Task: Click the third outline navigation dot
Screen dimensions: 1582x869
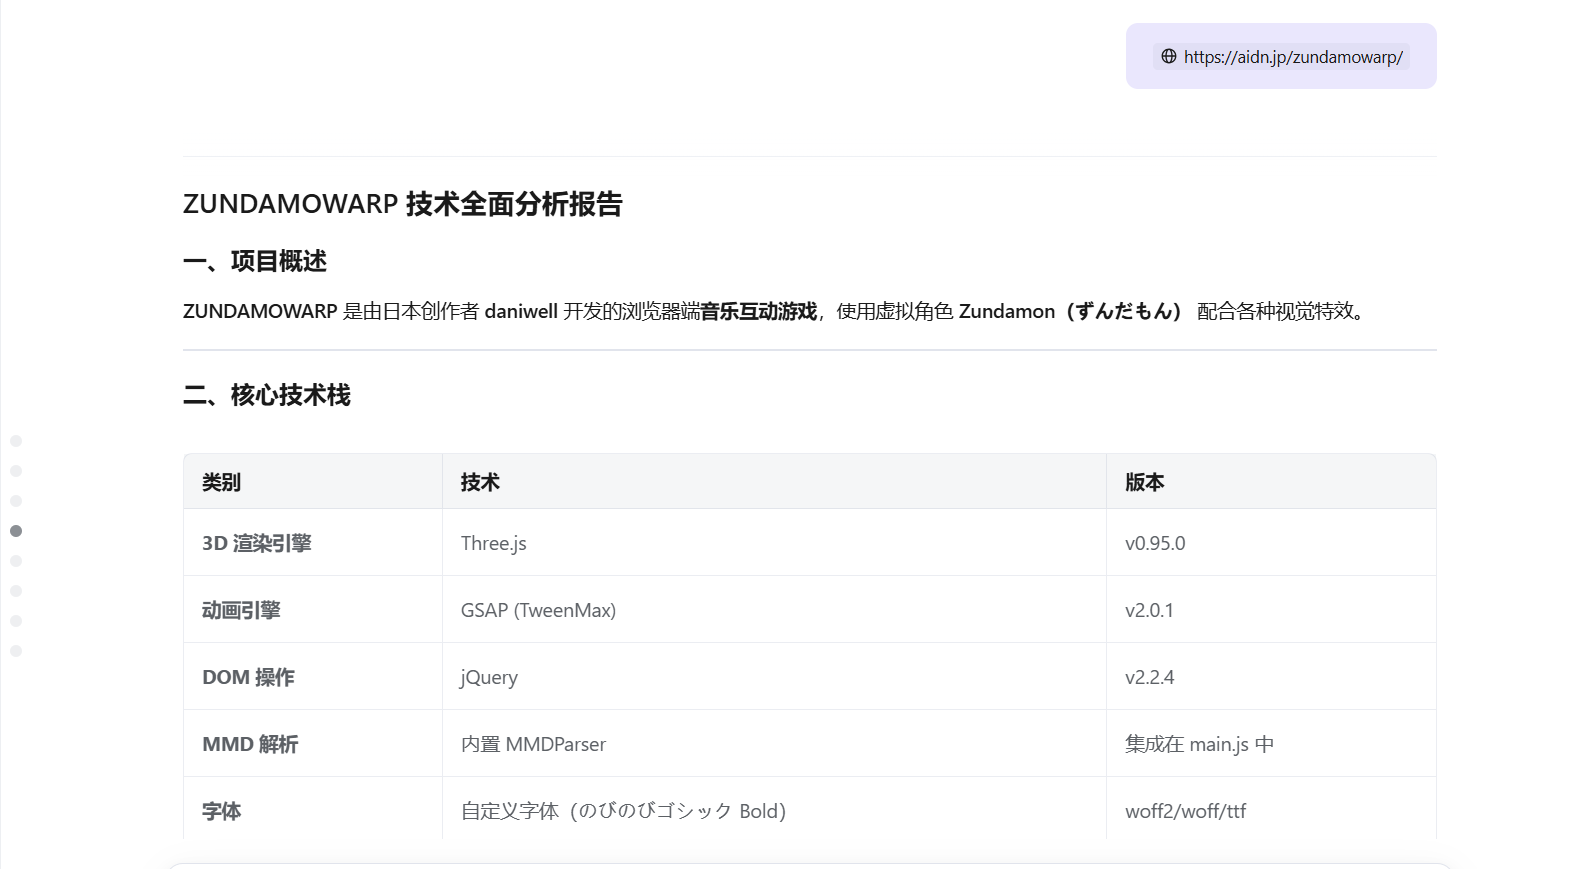Action: click(16, 501)
